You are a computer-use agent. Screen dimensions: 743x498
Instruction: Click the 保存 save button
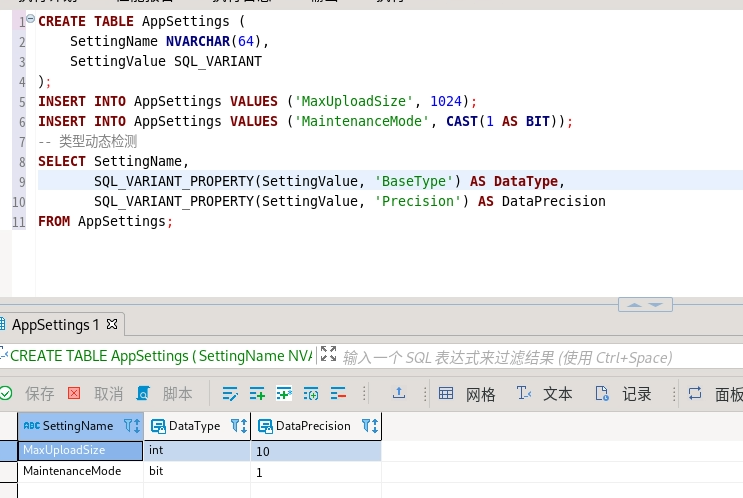click(x=28, y=394)
